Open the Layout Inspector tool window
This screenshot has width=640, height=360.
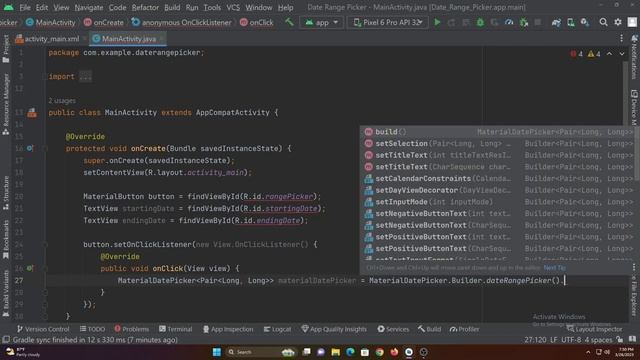[594, 329]
